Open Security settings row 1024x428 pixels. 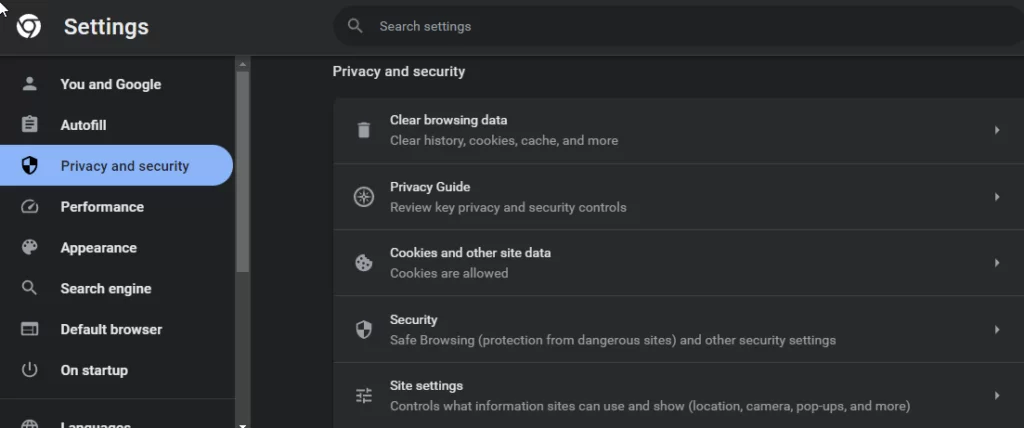click(x=679, y=329)
